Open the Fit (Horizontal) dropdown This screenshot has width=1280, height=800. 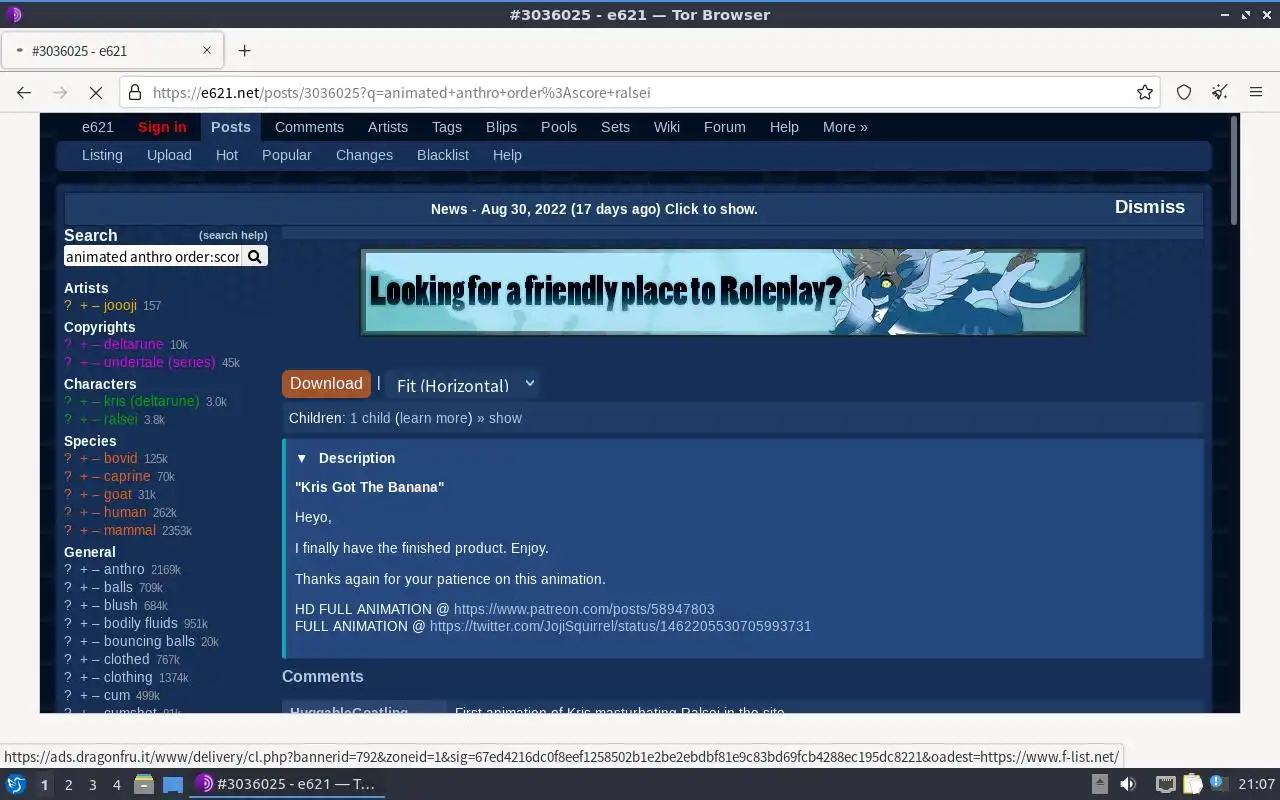464,385
